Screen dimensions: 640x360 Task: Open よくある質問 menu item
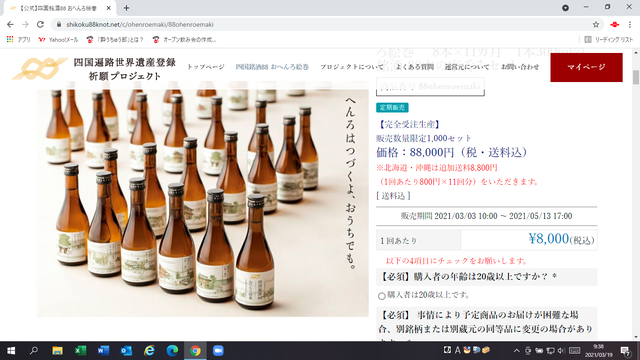(414, 67)
